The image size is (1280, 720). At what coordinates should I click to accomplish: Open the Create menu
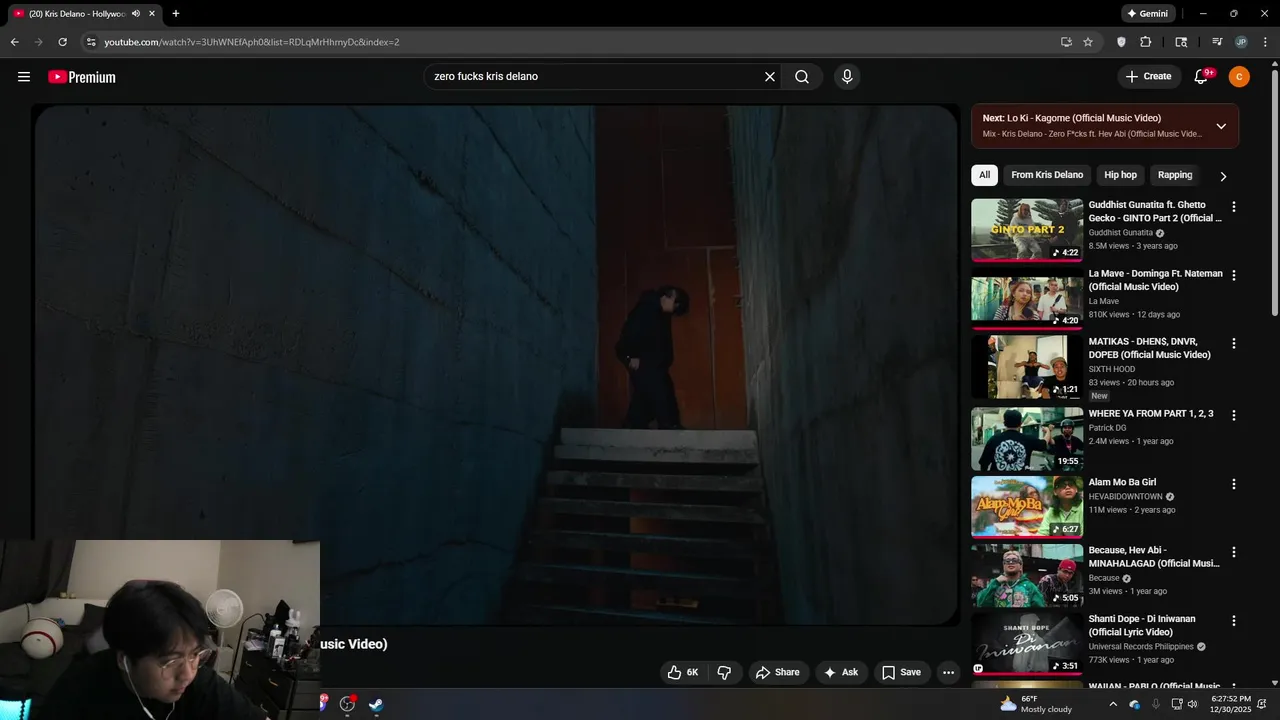click(1148, 77)
